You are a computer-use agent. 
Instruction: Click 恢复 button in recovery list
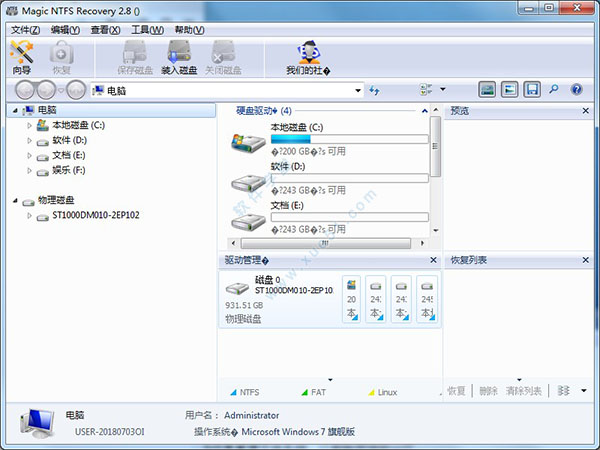tap(456, 391)
